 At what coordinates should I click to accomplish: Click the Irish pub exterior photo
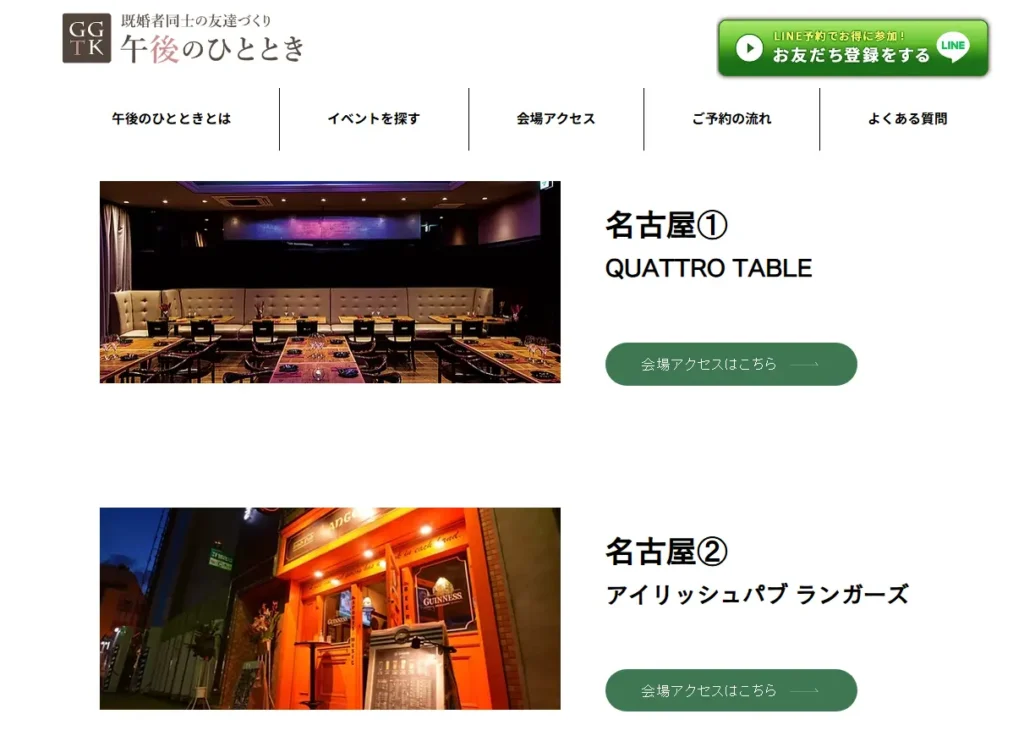point(330,609)
